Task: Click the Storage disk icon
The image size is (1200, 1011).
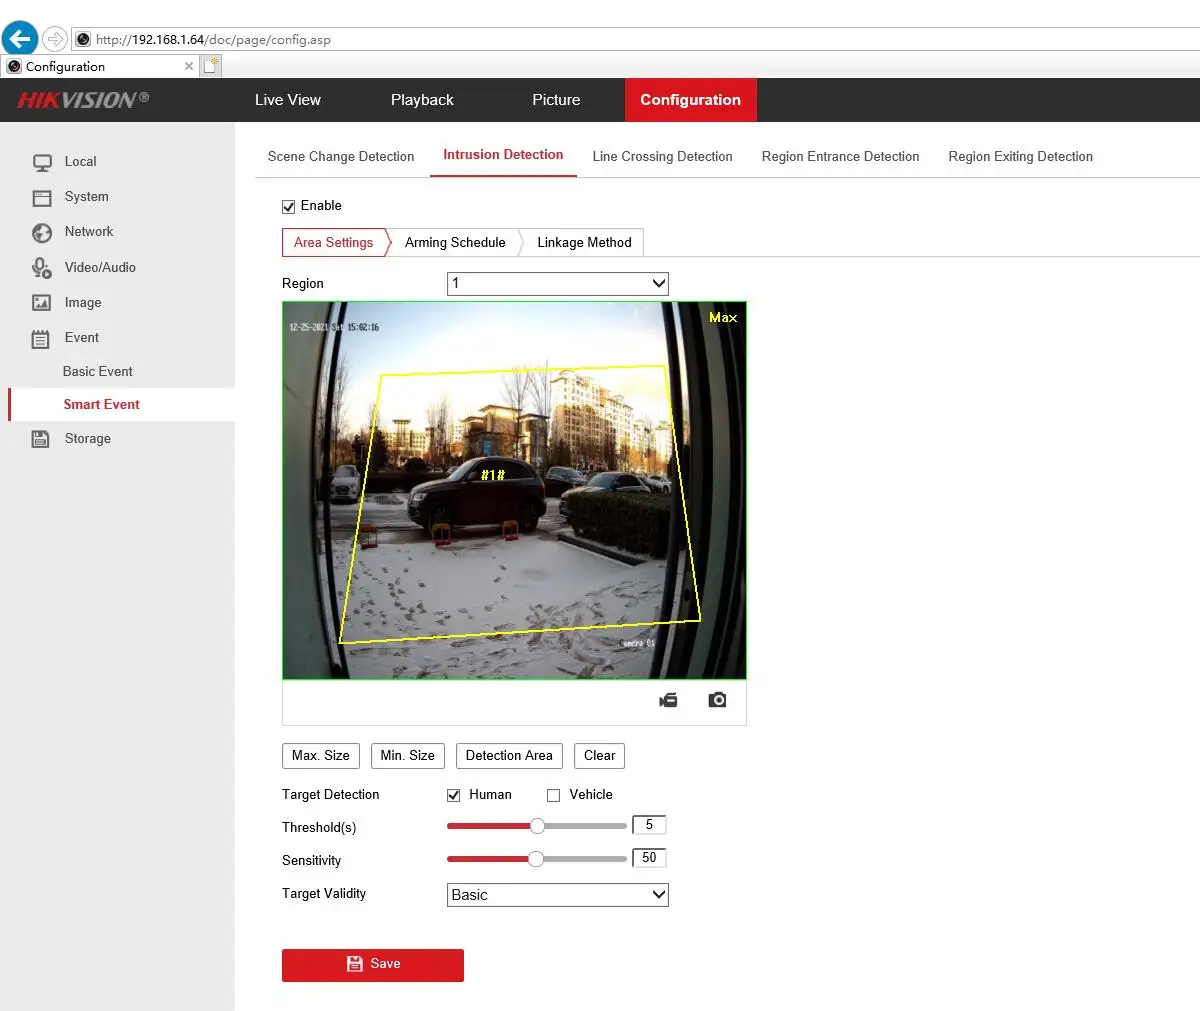Action: (41, 439)
